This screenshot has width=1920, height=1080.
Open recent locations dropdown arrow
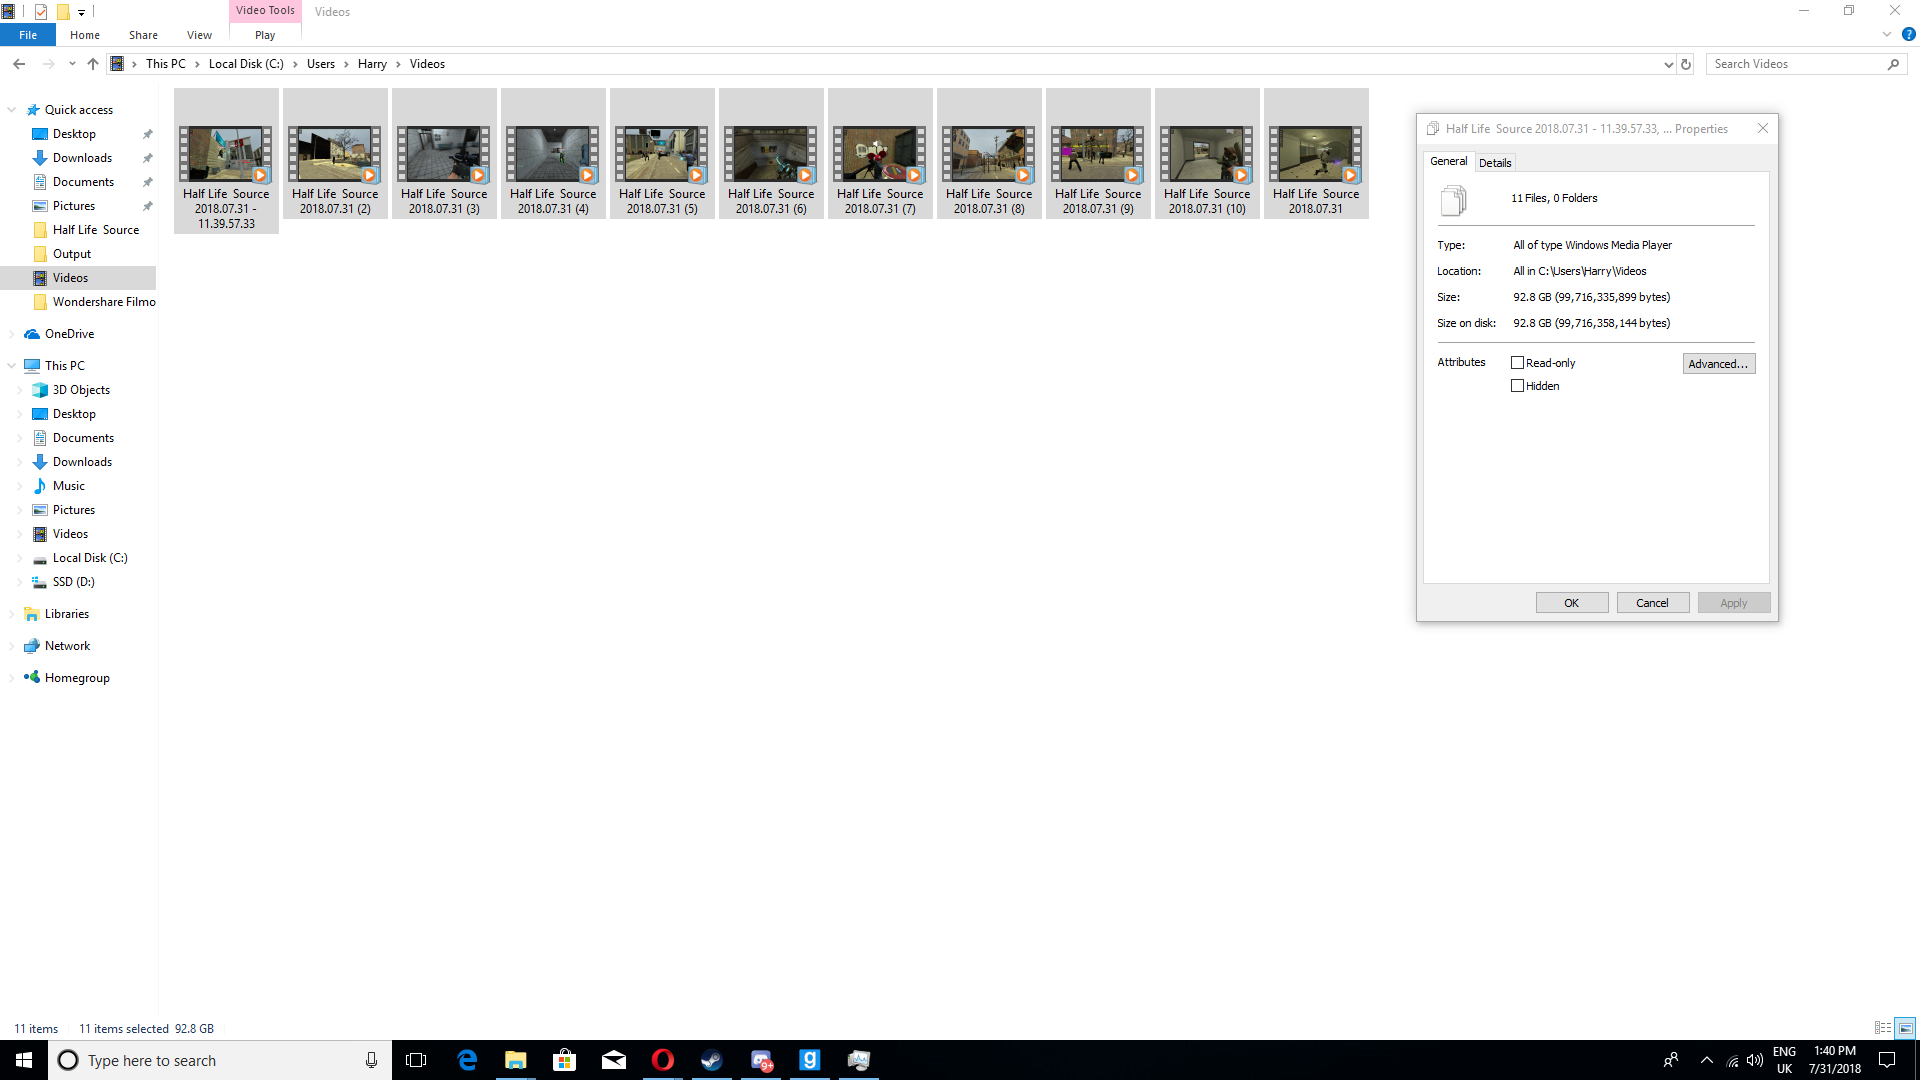(72, 64)
